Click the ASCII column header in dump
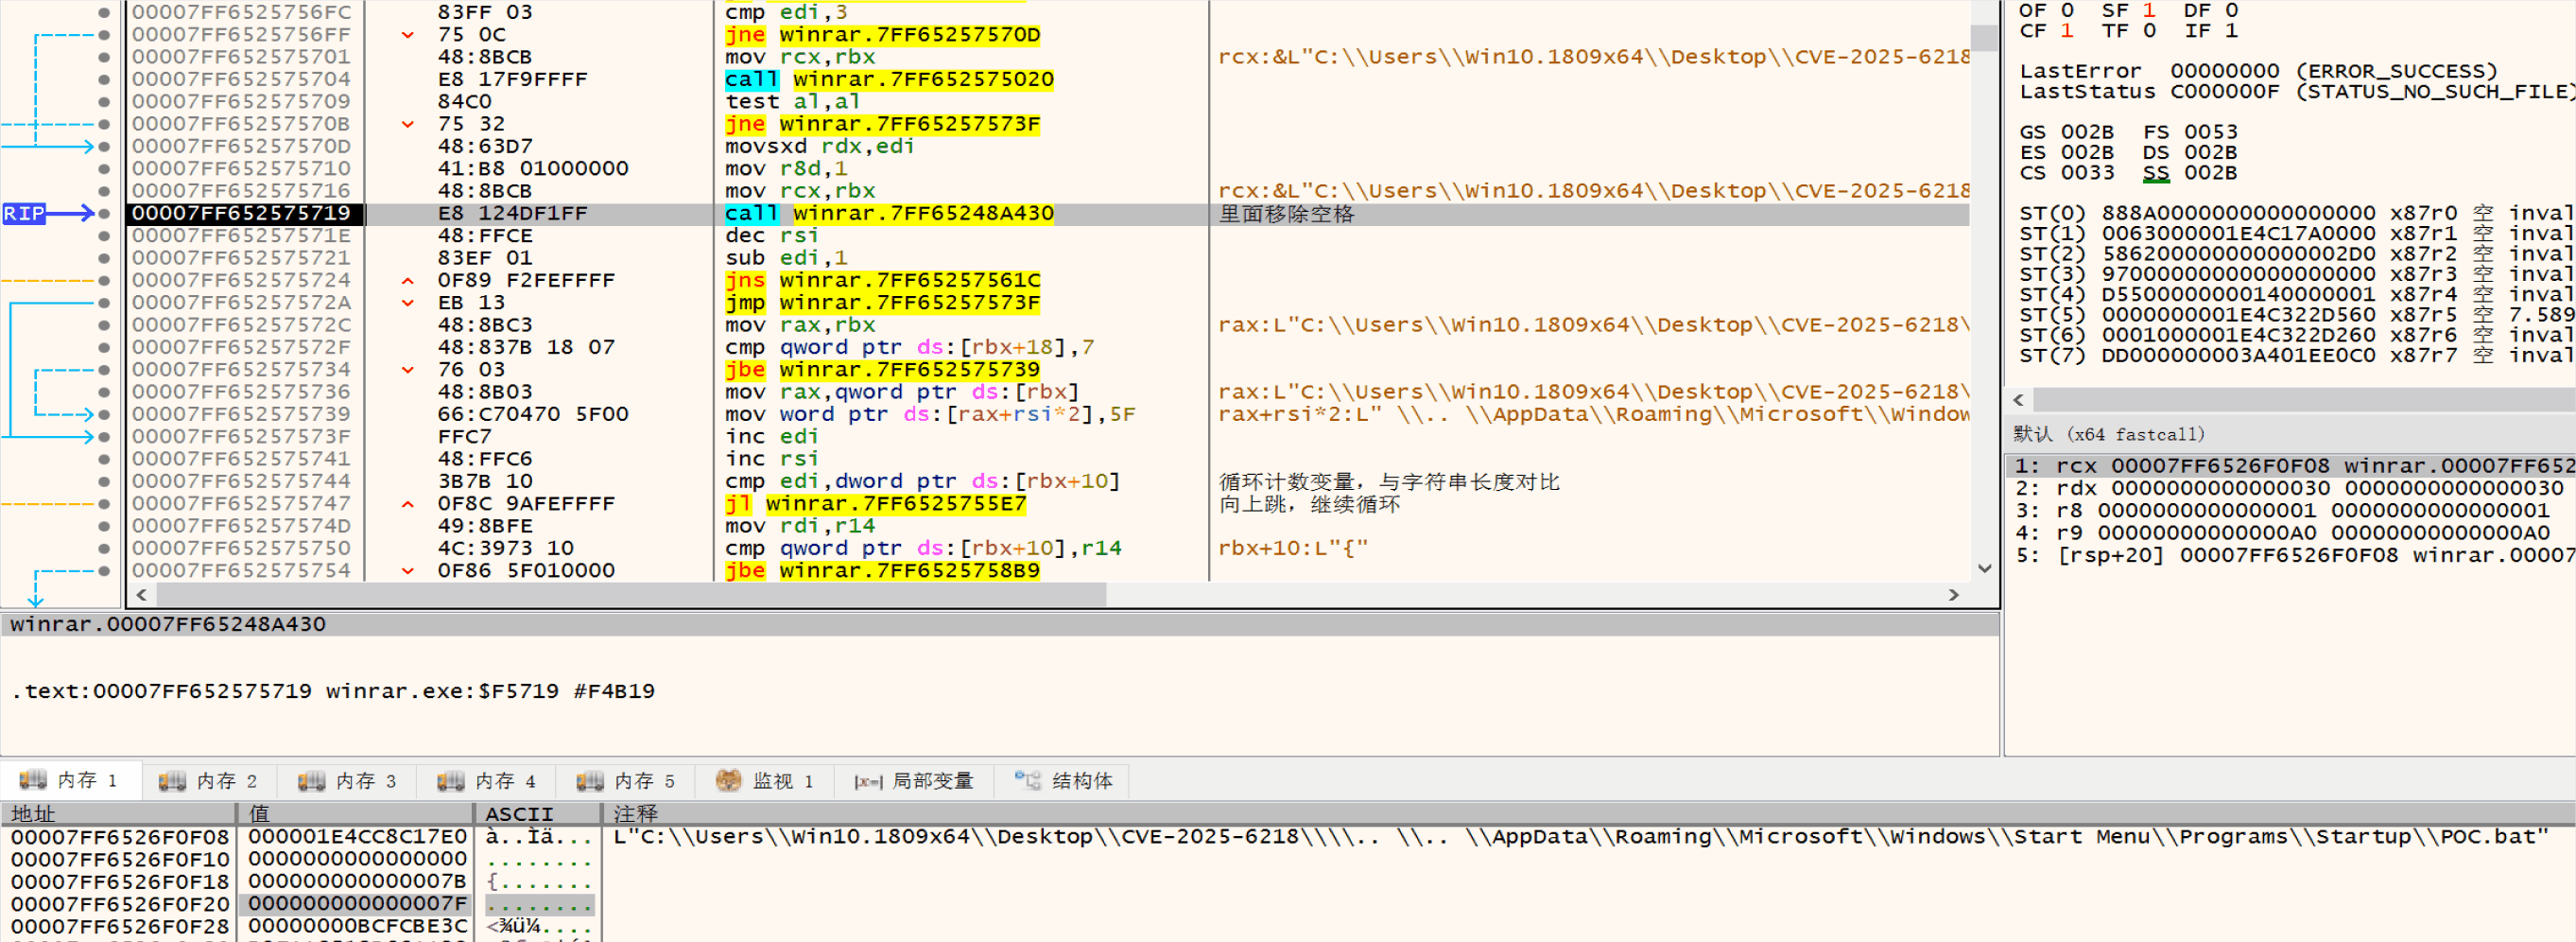This screenshot has width=2576, height=942. (x=538, y=813)
